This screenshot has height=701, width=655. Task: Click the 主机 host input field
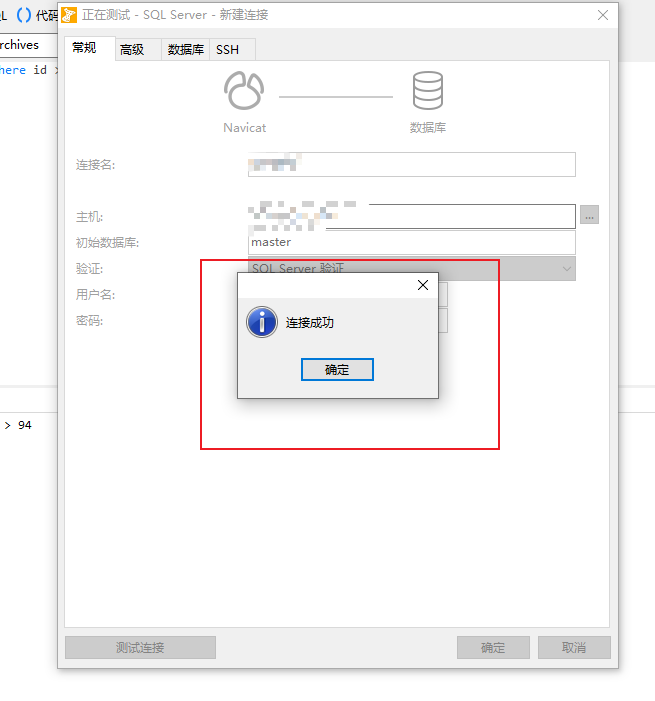tap(412, 216)
